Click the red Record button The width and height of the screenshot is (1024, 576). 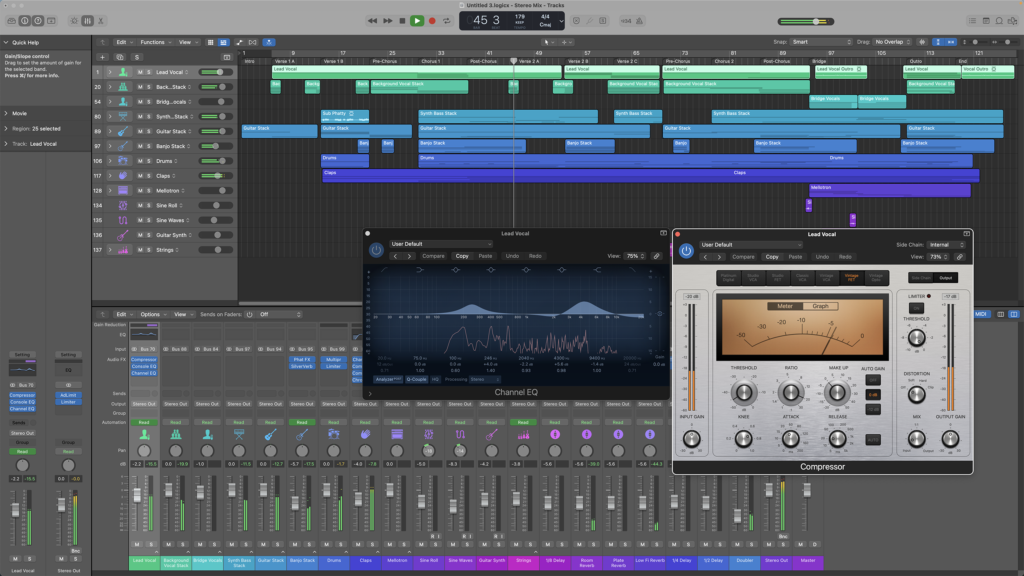point(432,21)
